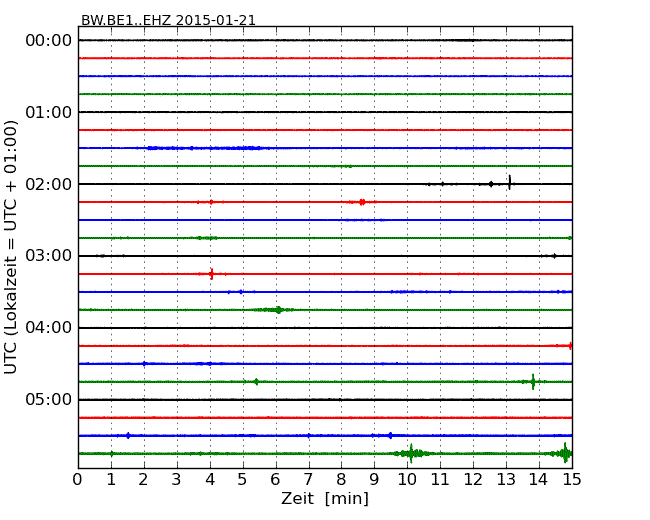Click the green blip at minute 5.4 above 05:00

click(256, 381)
